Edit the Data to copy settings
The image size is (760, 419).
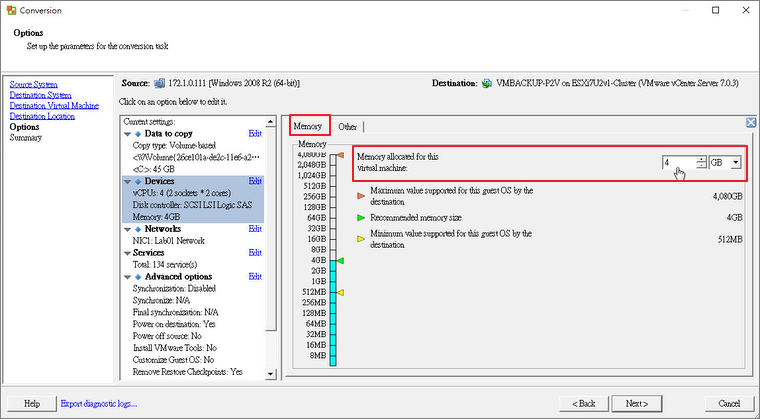(255, 134)
